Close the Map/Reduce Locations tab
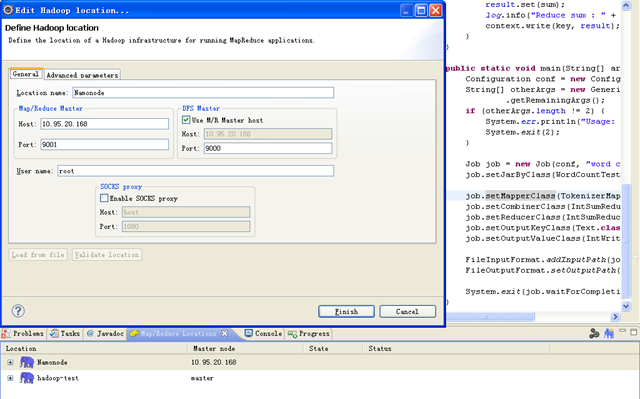Image resolution: width=640 pixels, height=399 pixels. (224, 333)
